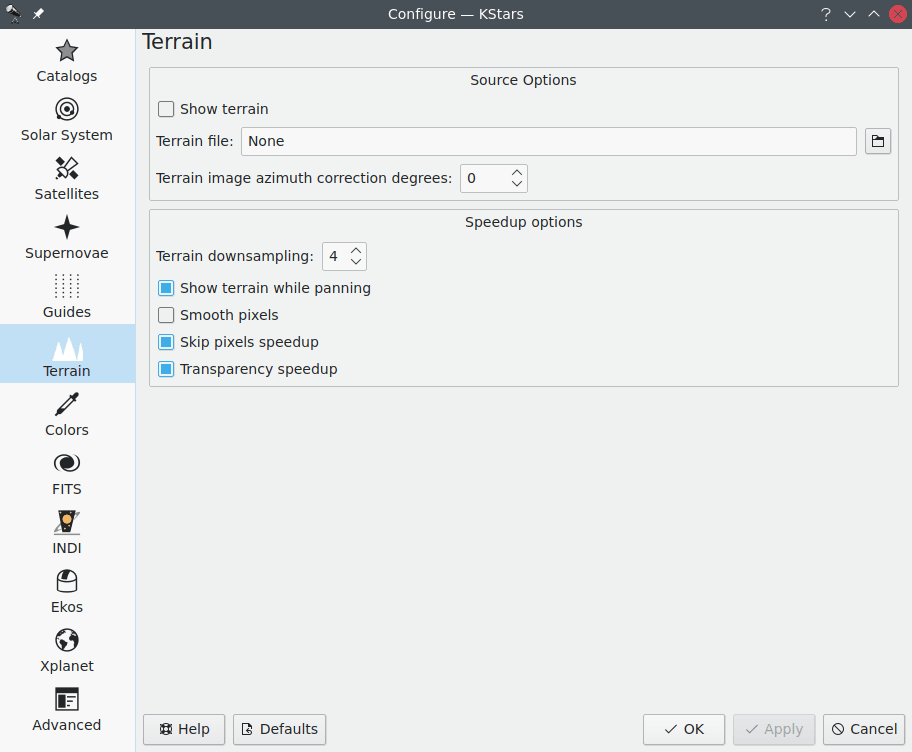912x752 pixels.
Task: Open the Catalogs settings page
Action: [67, 60]
